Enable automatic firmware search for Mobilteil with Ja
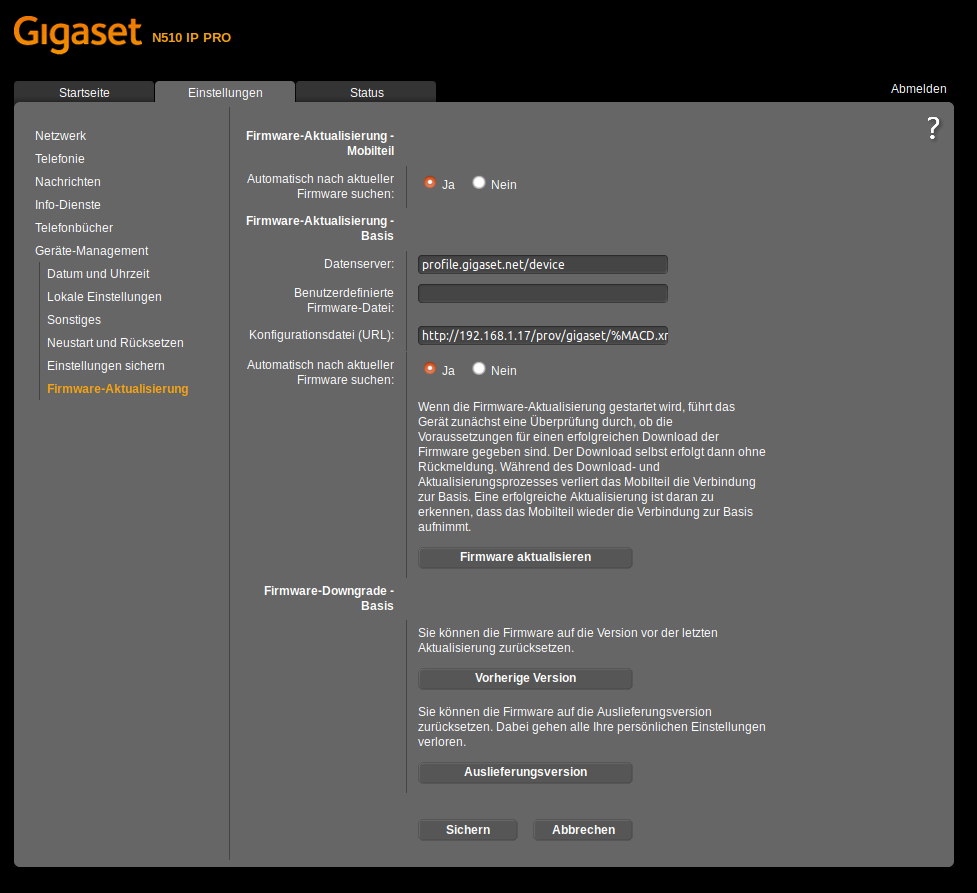Screen dimensions: 977x893 429,183
